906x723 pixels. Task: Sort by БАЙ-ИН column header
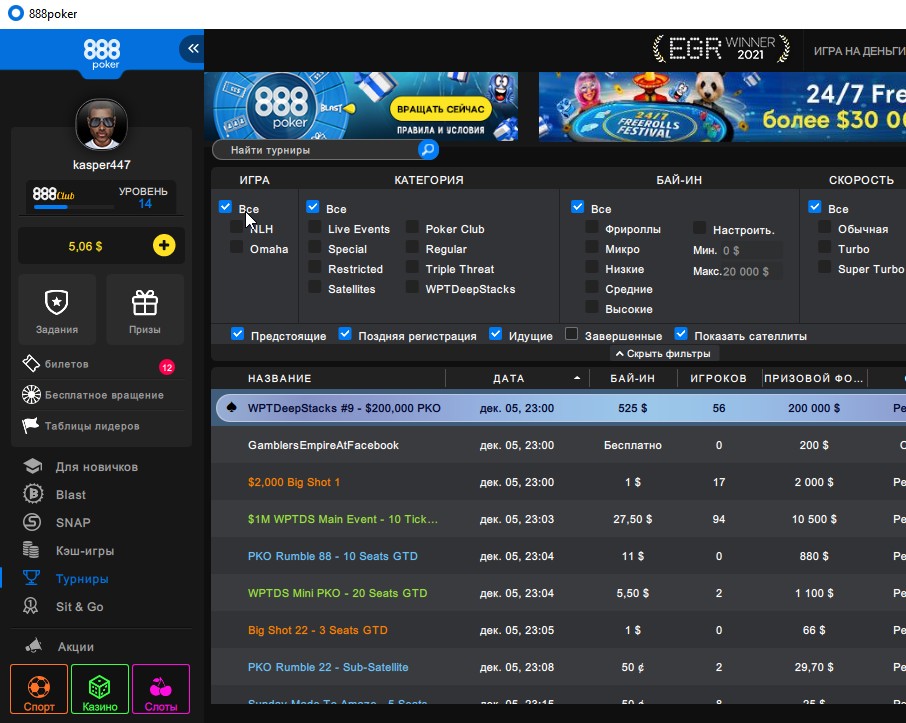pos(633,379)
